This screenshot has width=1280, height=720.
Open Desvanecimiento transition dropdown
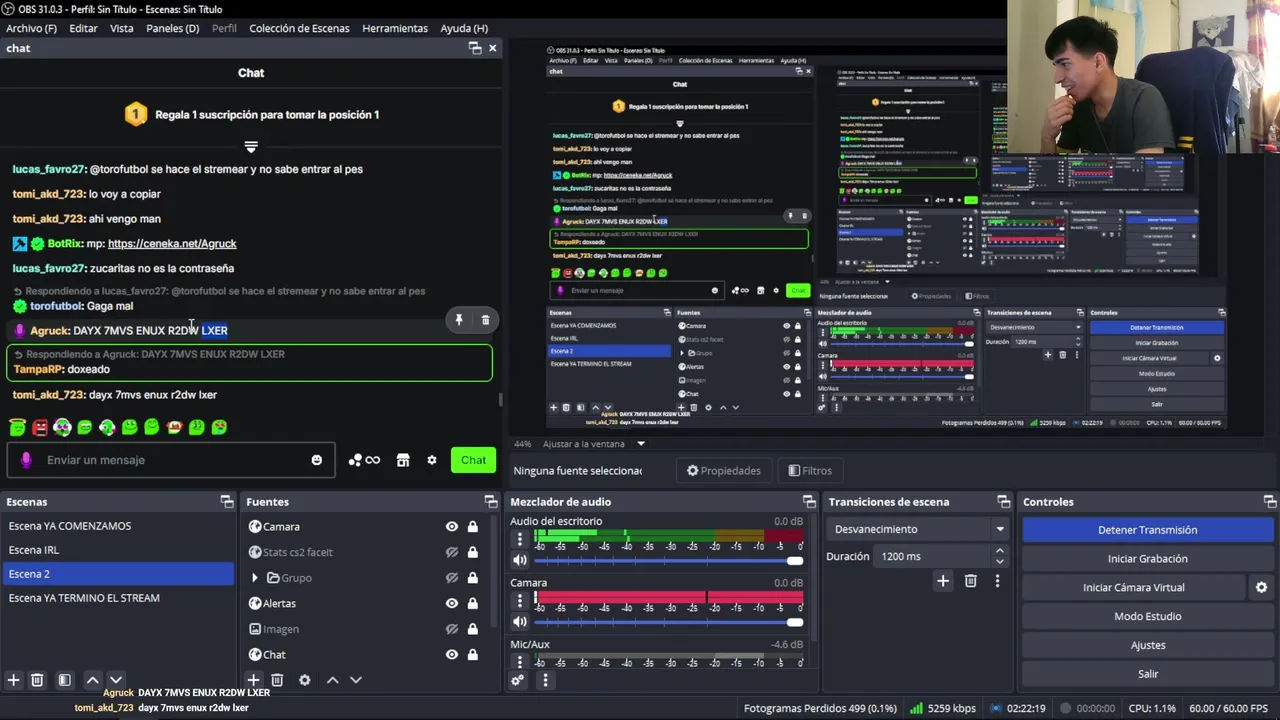click(917, 529)
